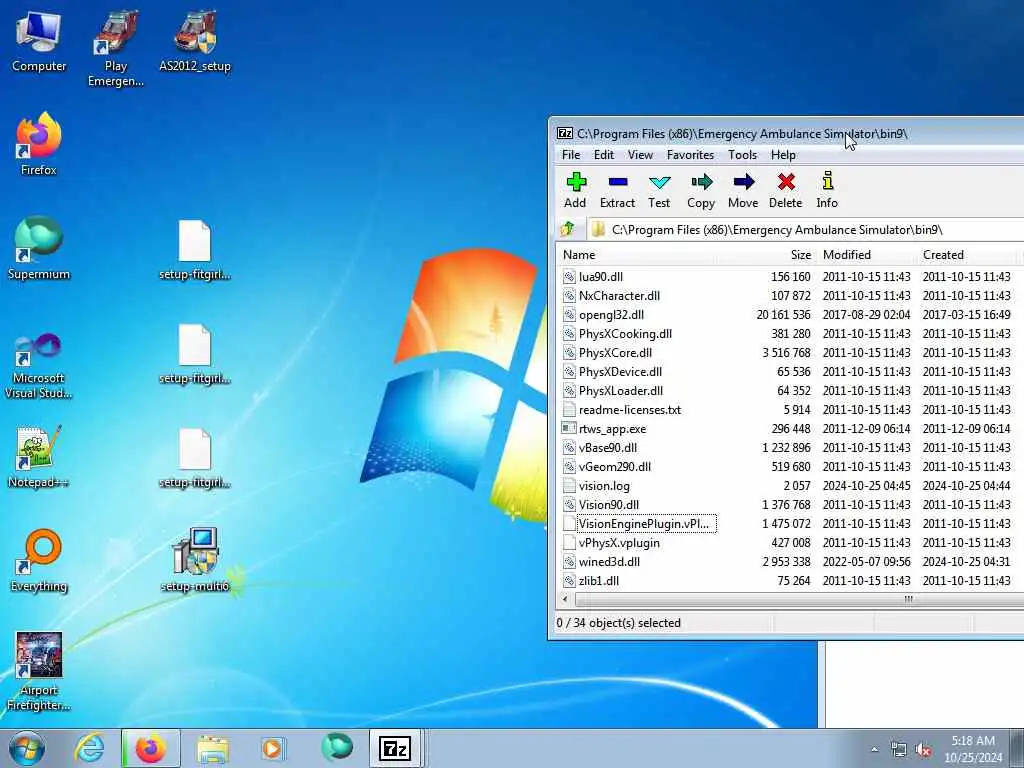Click the Add toolbar icon in 7-Zip
Image resolution: width=1024 pixels, height=768 pixels.
pyautogui.click(x=575, y=190)
